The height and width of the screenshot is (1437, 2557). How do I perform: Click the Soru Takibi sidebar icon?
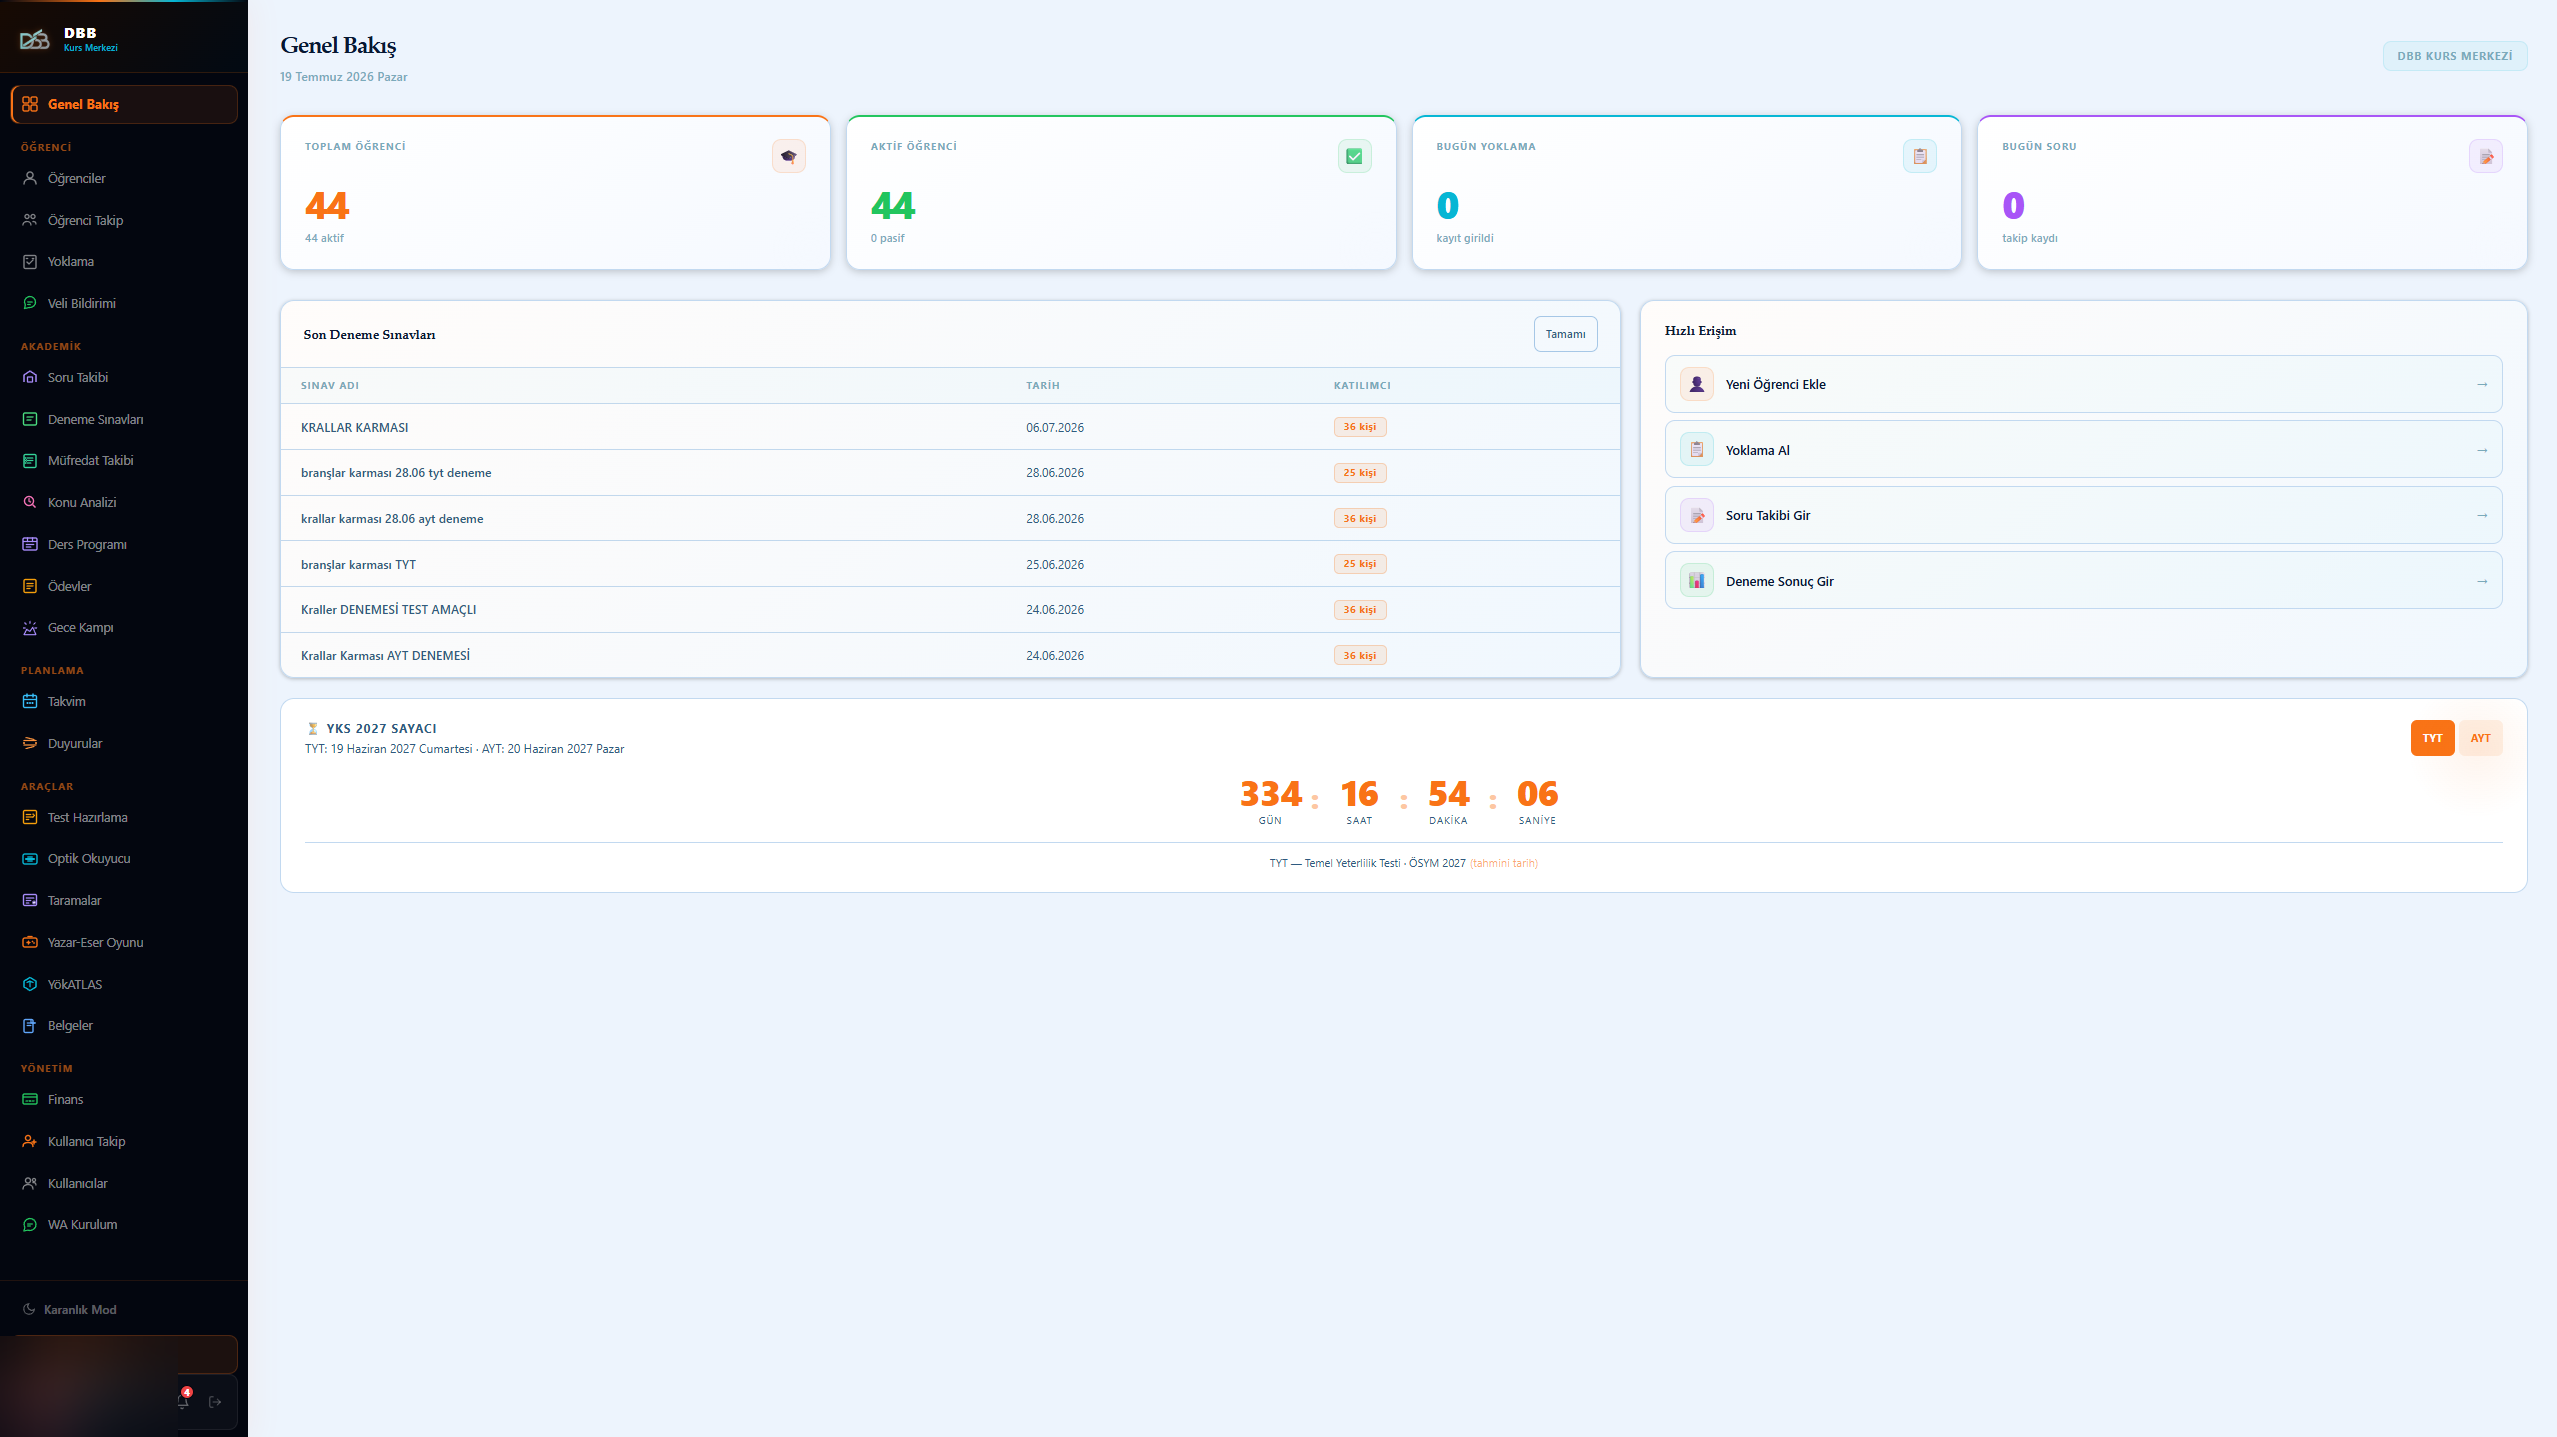pyautogui.click(x=30, y=377)
